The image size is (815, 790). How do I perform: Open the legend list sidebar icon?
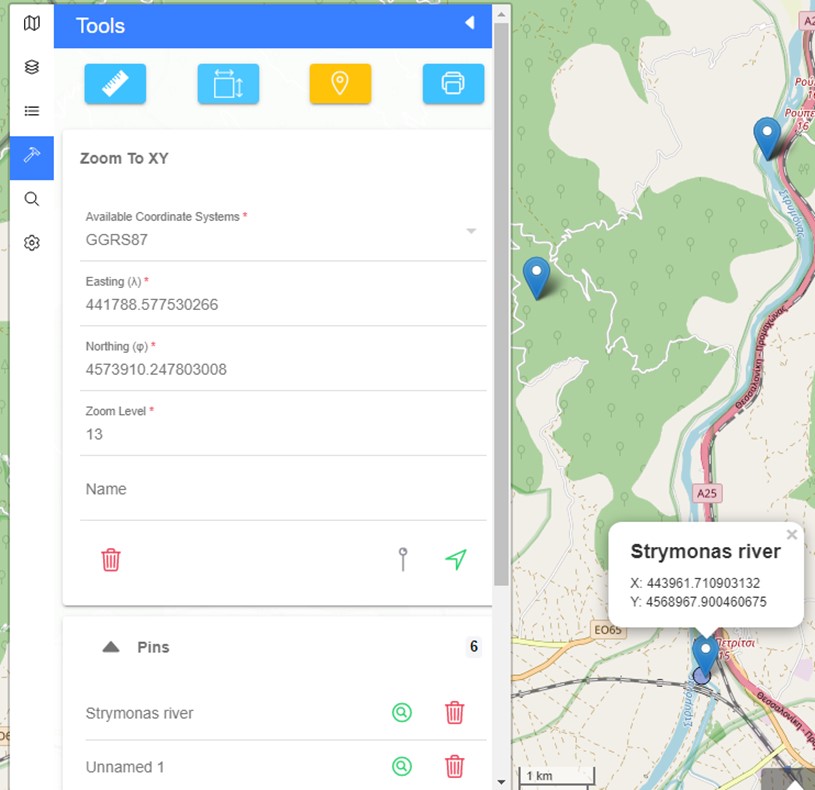(32, 111)
